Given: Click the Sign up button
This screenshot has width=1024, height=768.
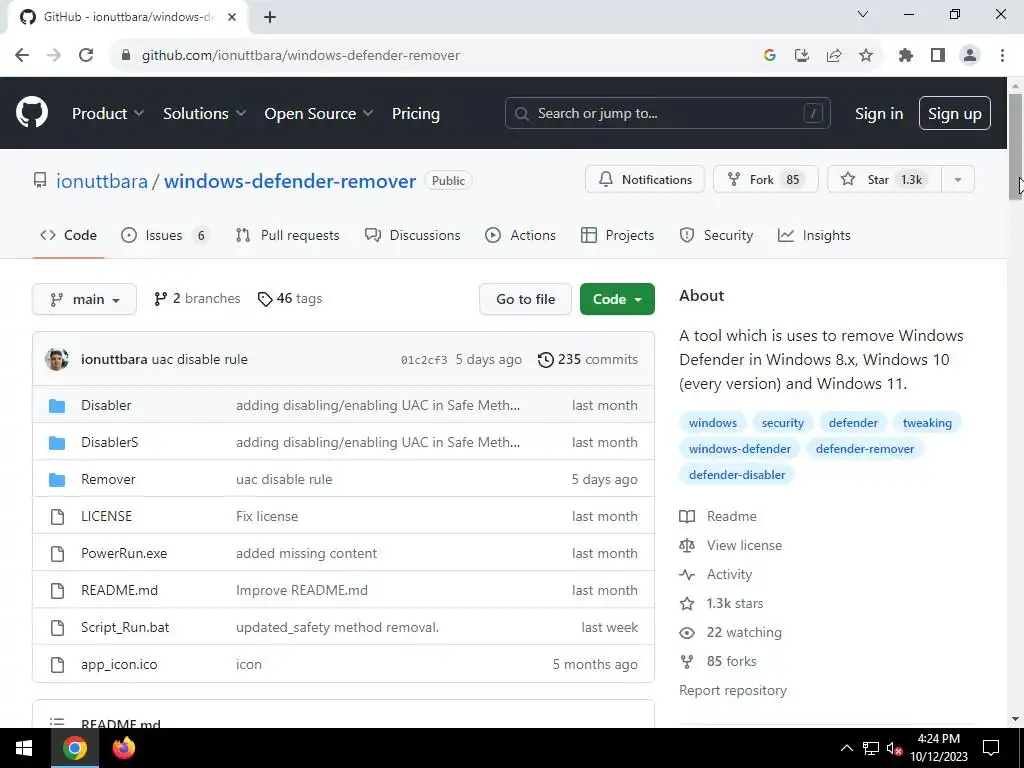Looking at the screenshot, I should coord(955,114).
